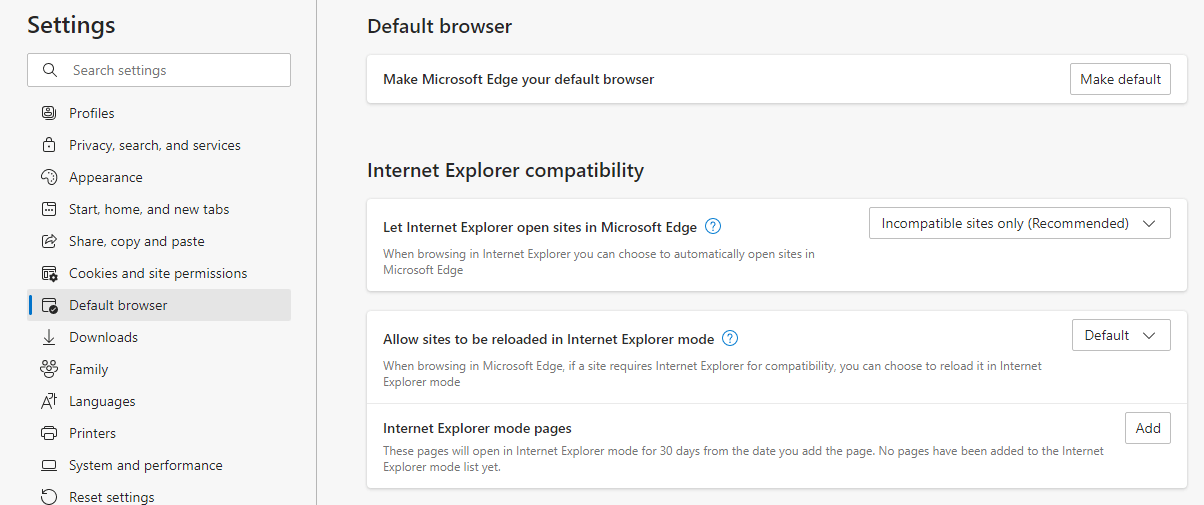
Task: Click the Downloads arrow icon
Action: [x=48, y=337]
